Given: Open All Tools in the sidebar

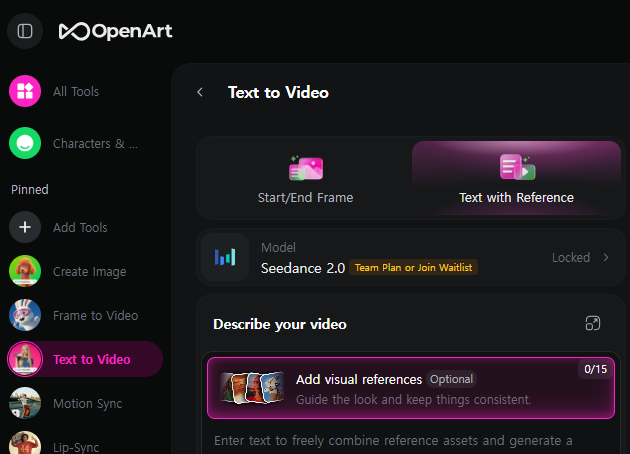Looking at the screenshot, I should [x=76, y=92].
